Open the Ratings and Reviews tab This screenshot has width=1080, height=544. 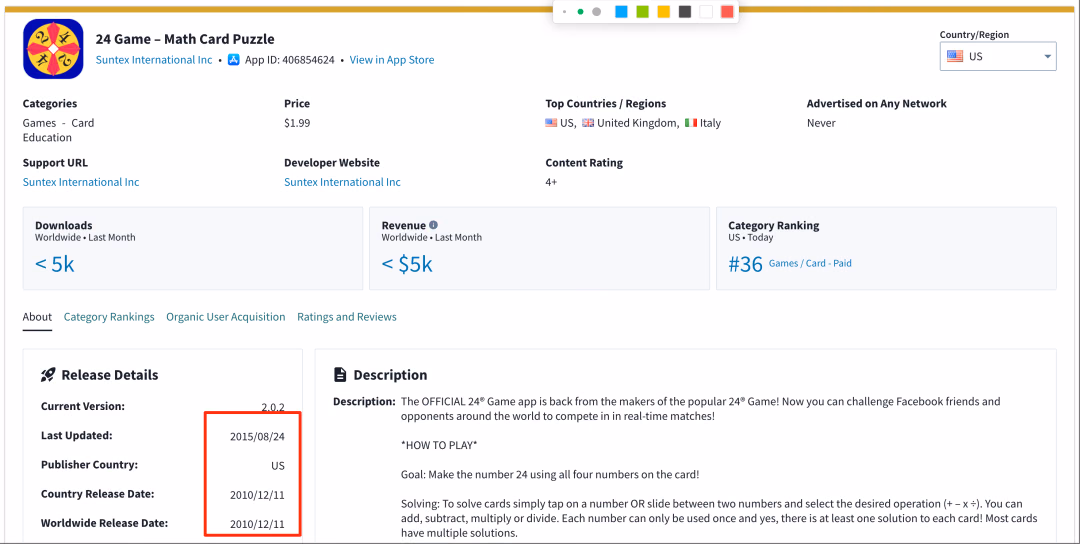346,317
